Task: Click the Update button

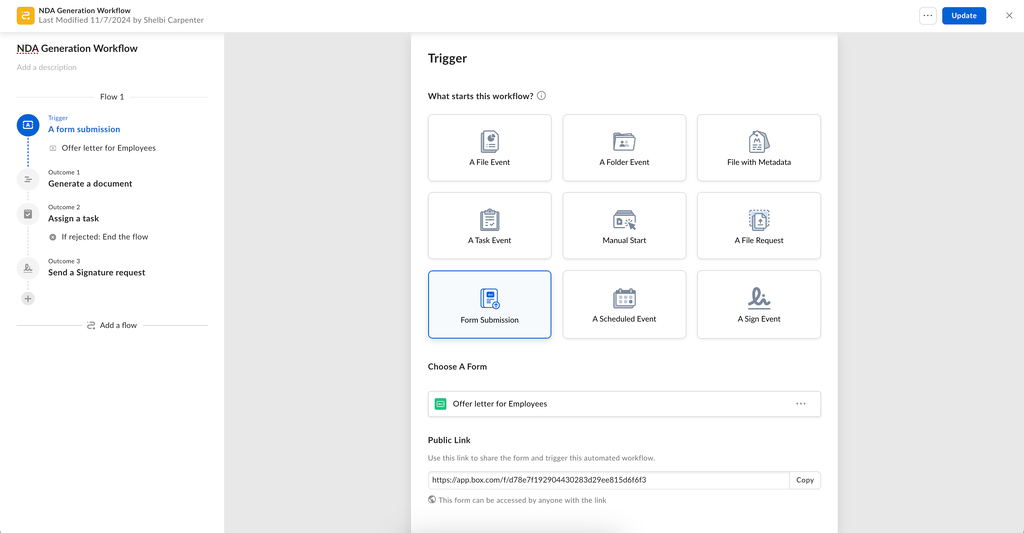Action: 964,16
